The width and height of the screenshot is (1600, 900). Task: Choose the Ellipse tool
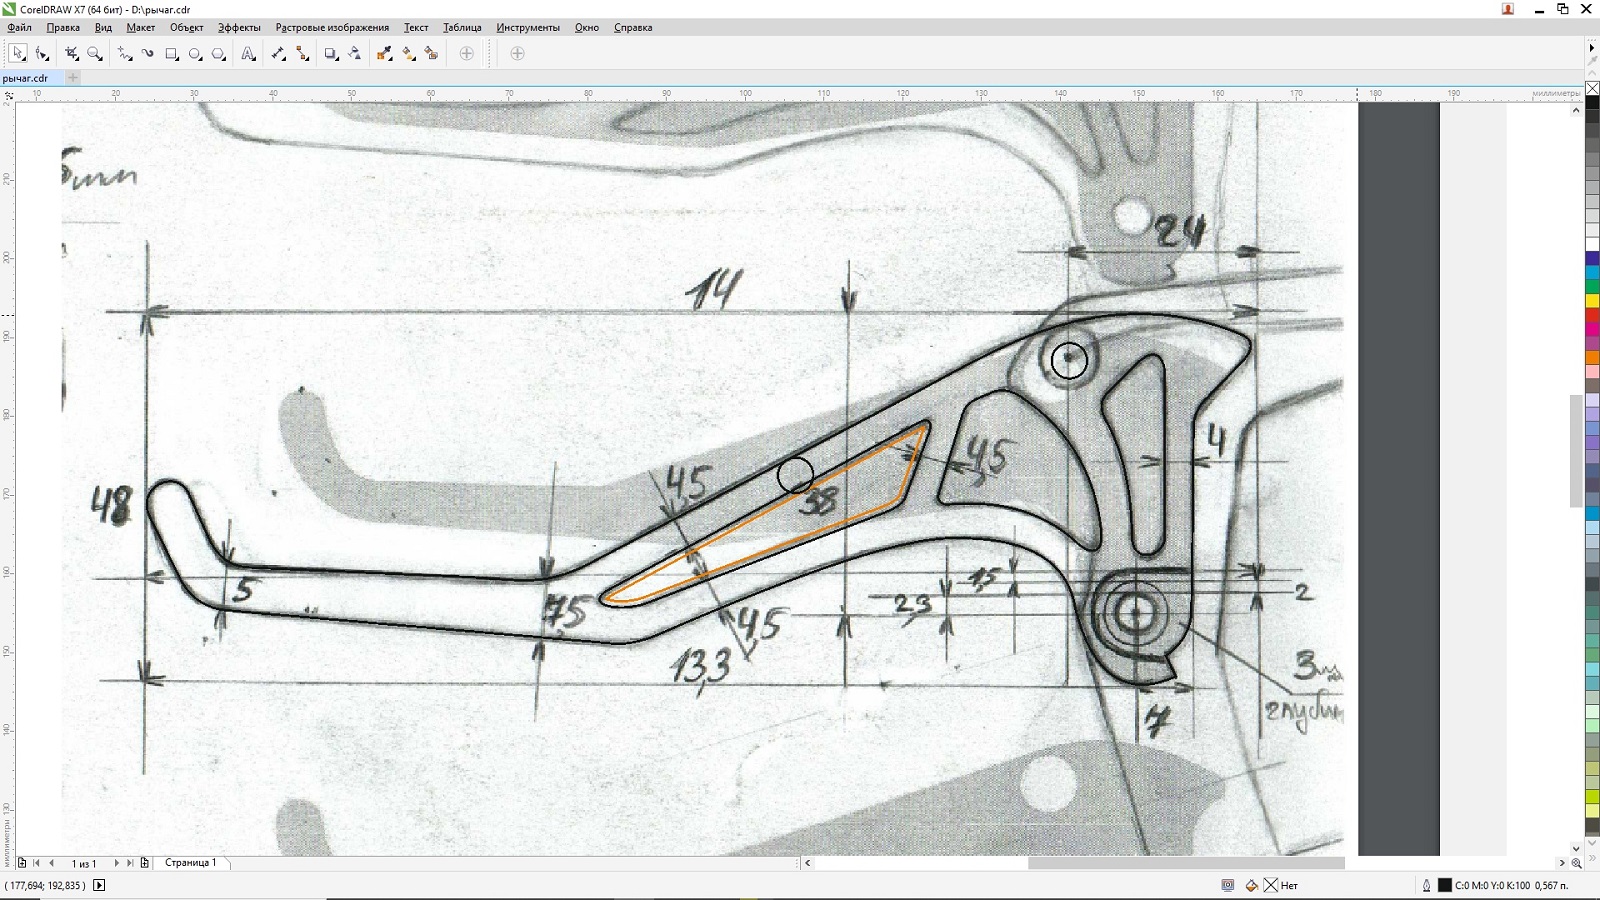[195, 54]
